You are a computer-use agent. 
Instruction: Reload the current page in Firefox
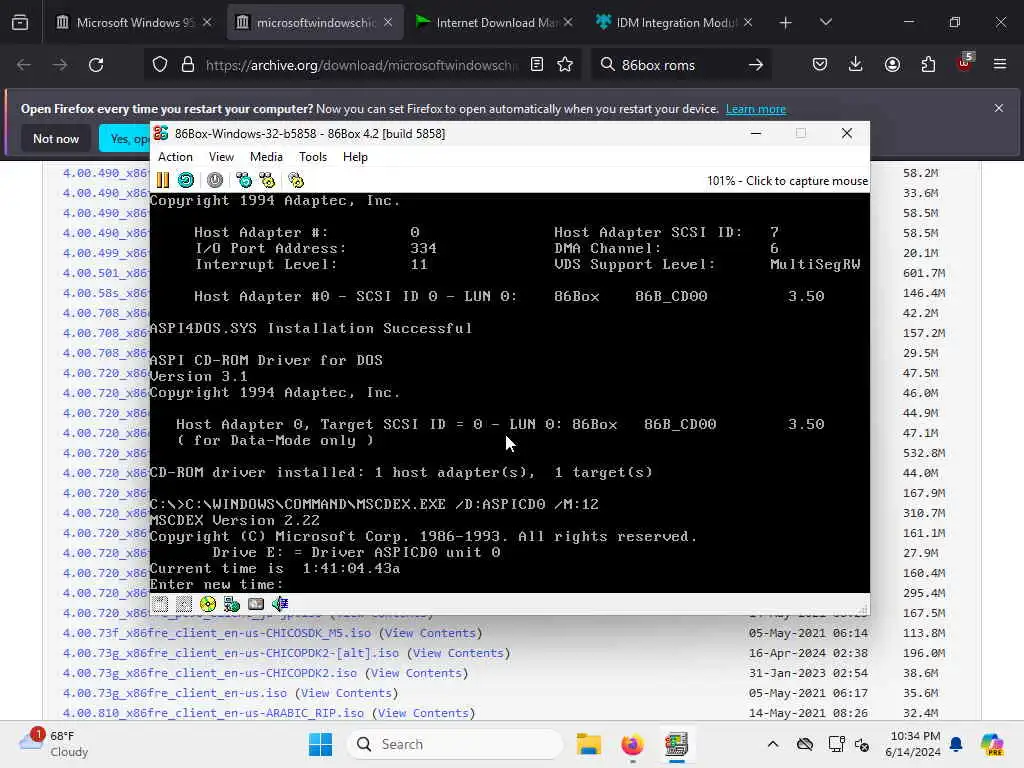pyautogui.click(x=96, y=65)
